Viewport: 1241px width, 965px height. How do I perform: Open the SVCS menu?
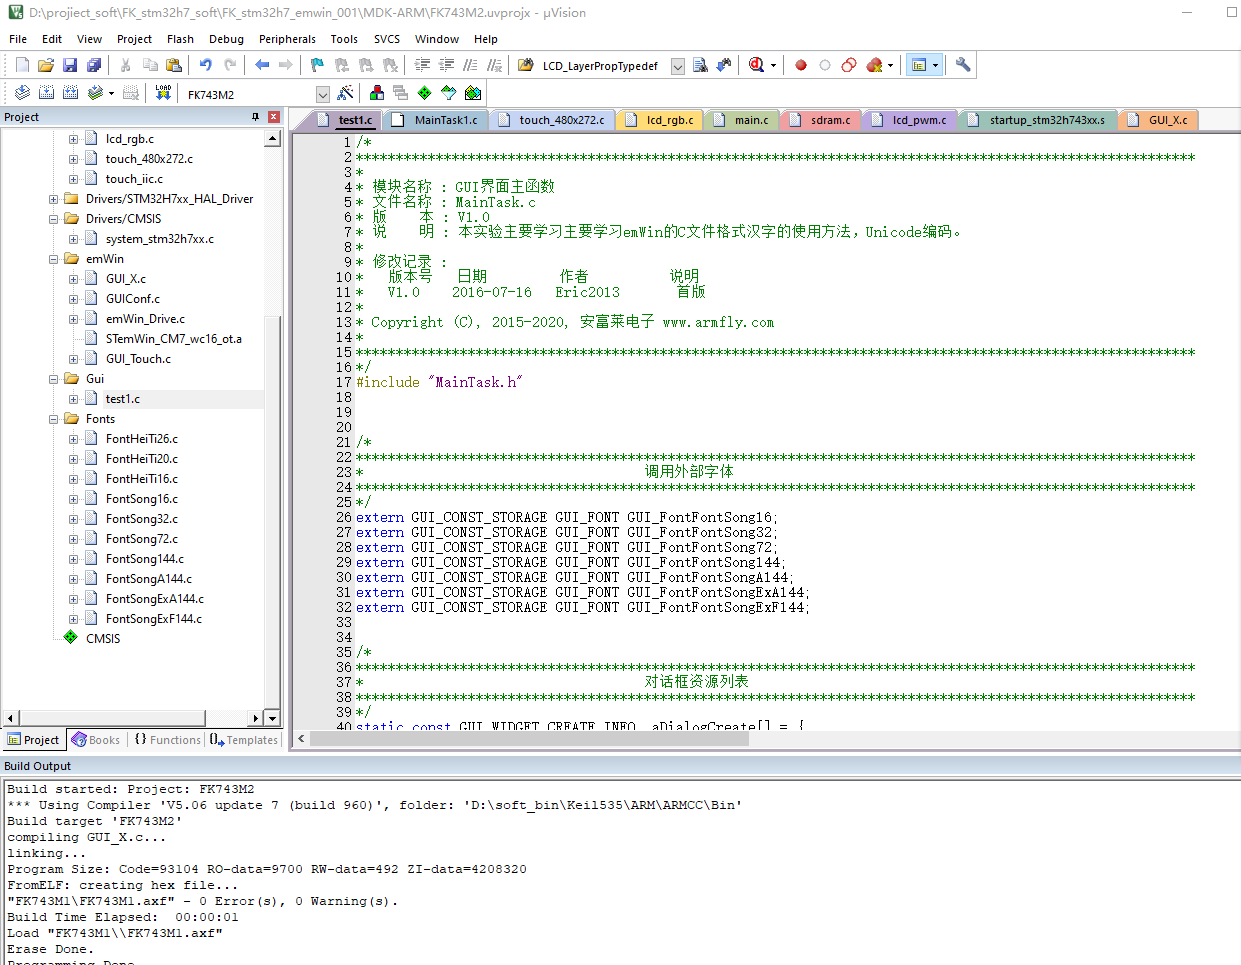click(x=387, y=39)
